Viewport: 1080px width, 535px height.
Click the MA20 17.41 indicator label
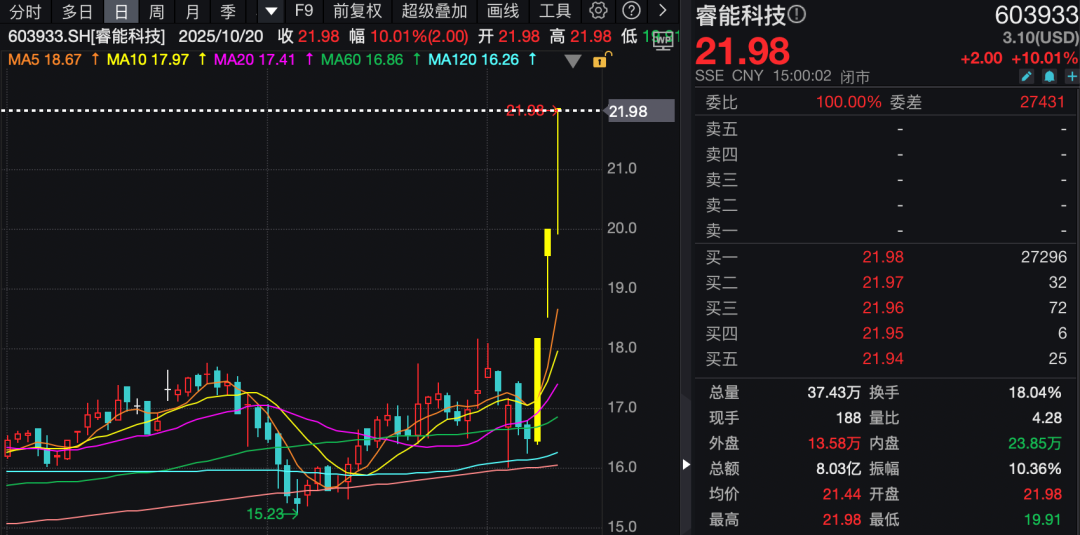pyautogui.click(x=255, y=61)
